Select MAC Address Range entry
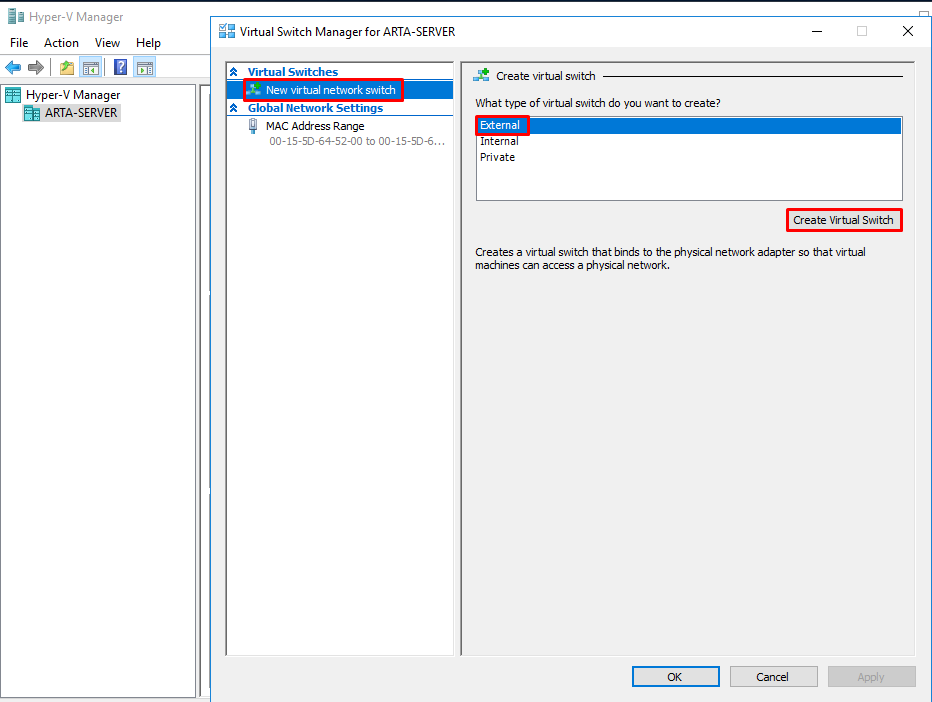Image resolution: width=932 pixels, height=702 pixels. pyautogui.click(x=315, y=126)
